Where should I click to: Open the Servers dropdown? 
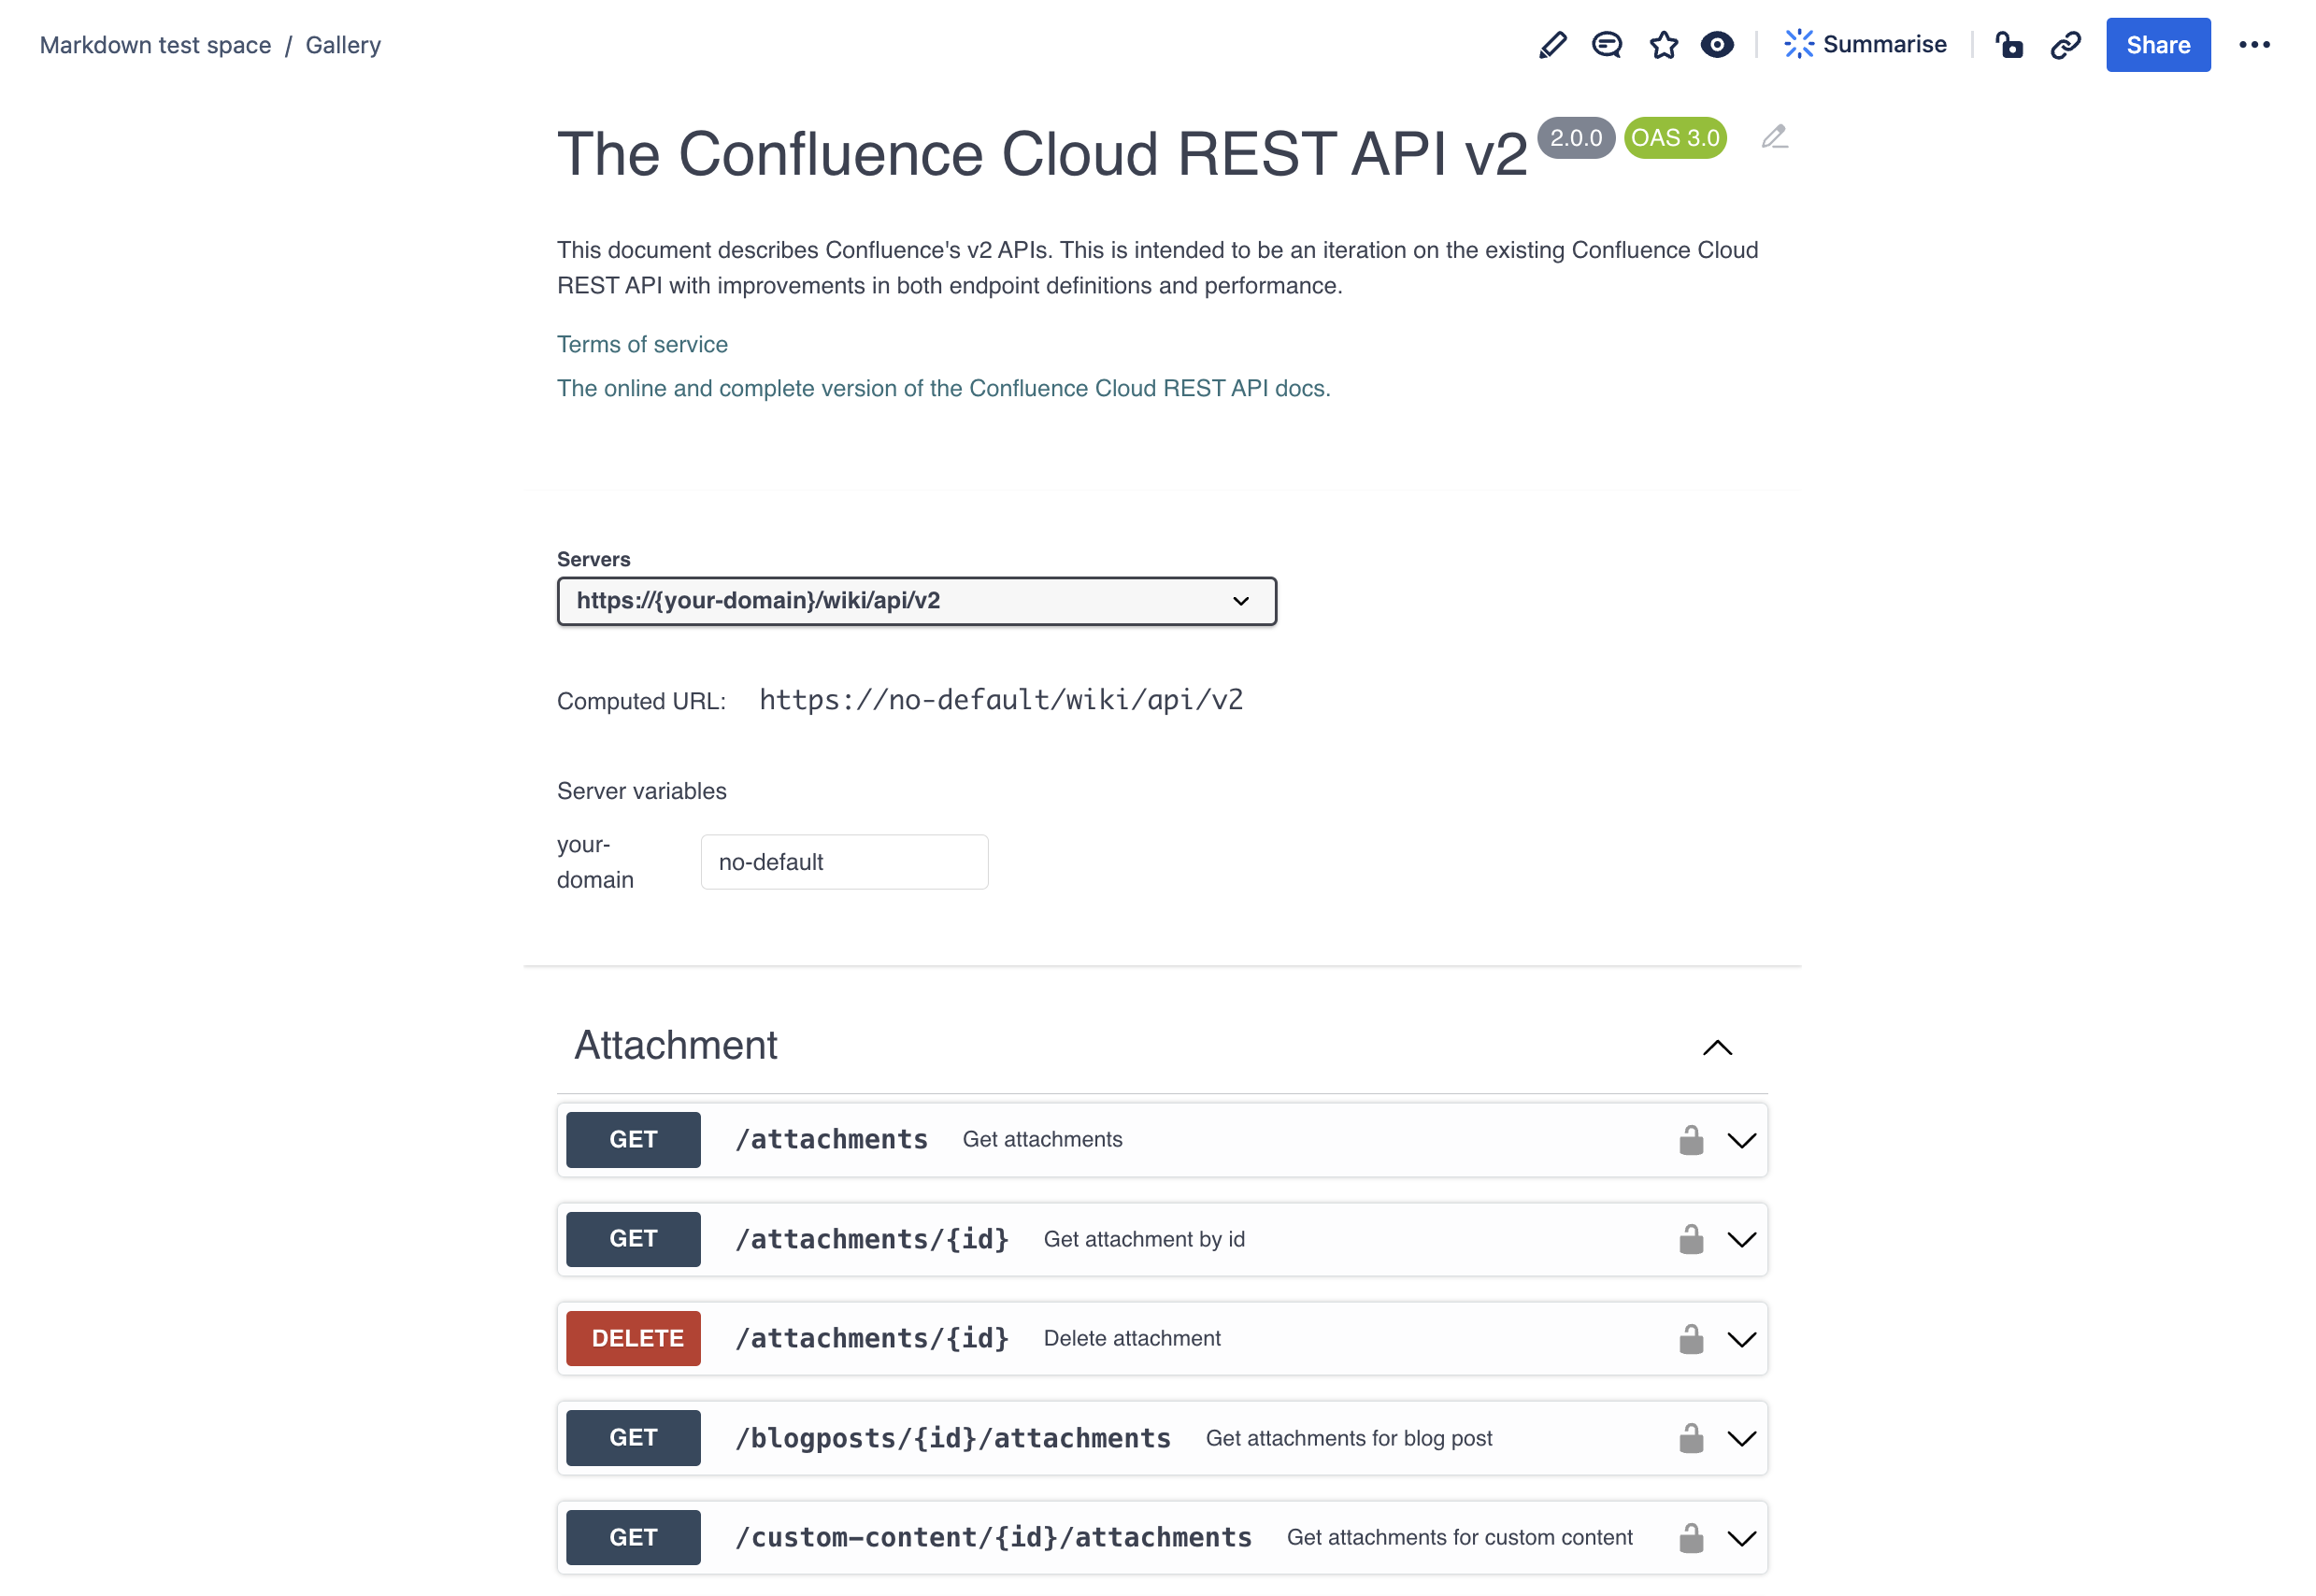tap(916, 601)
